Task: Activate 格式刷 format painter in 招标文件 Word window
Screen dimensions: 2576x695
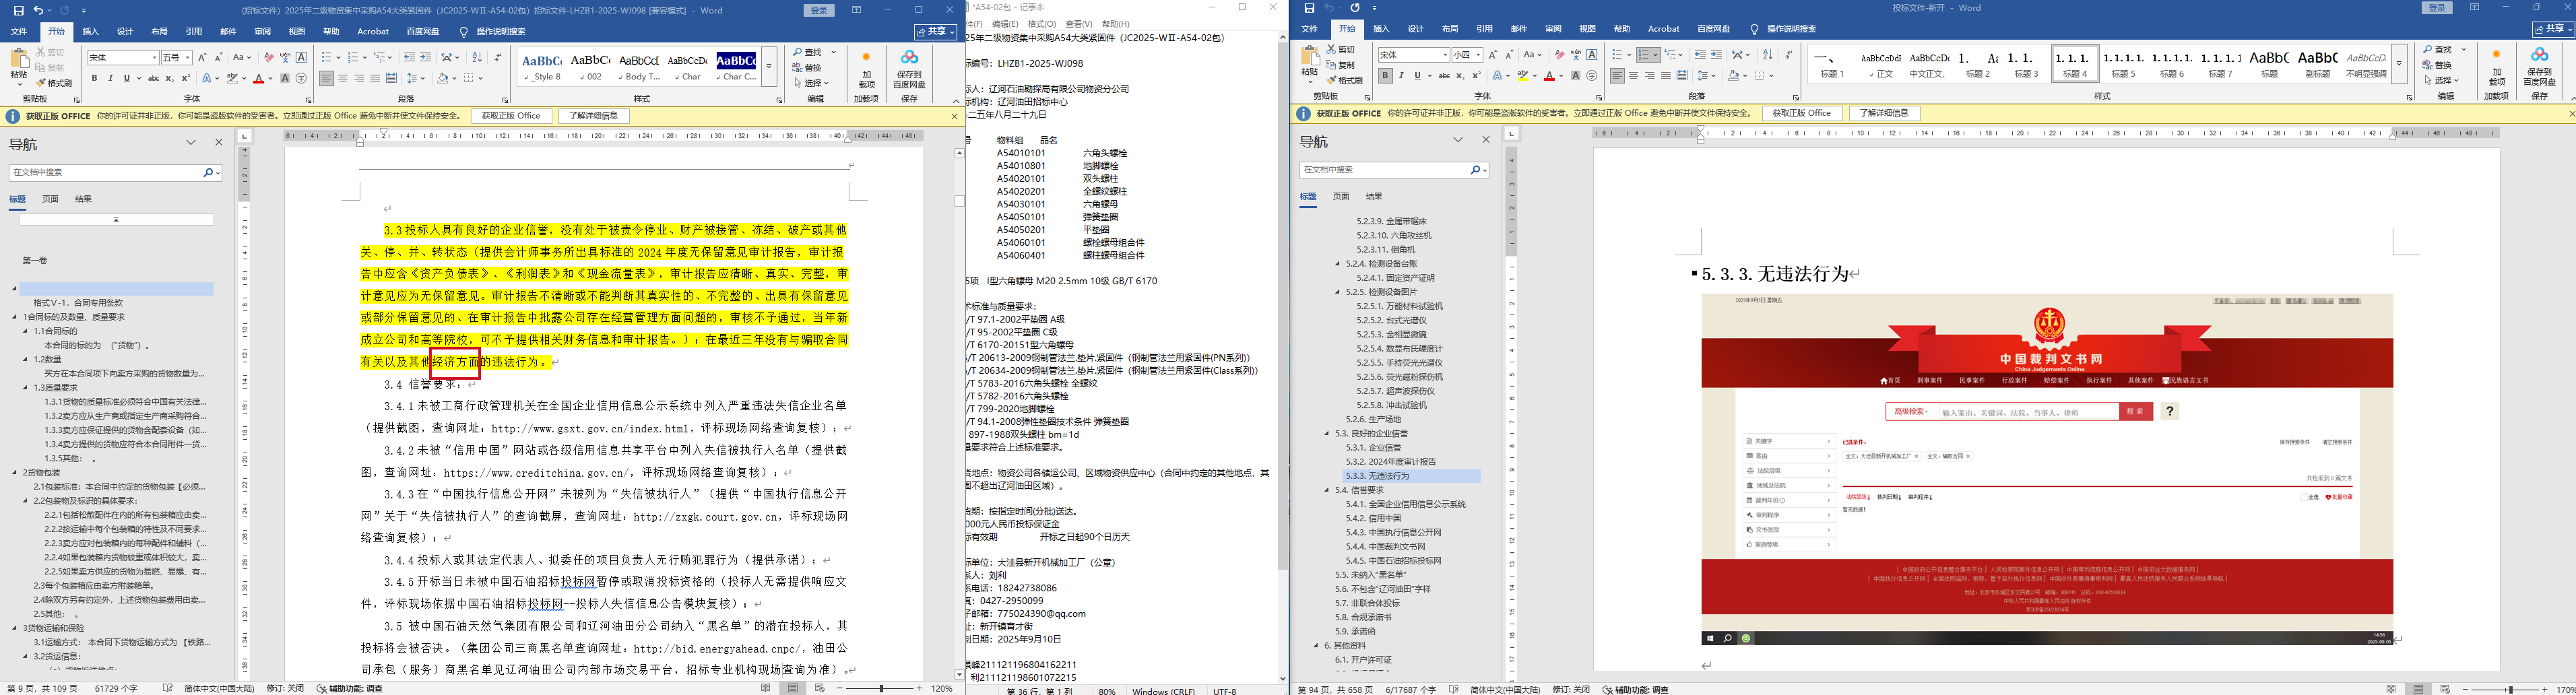Action: pyautogui.click(x=53, y=83)
